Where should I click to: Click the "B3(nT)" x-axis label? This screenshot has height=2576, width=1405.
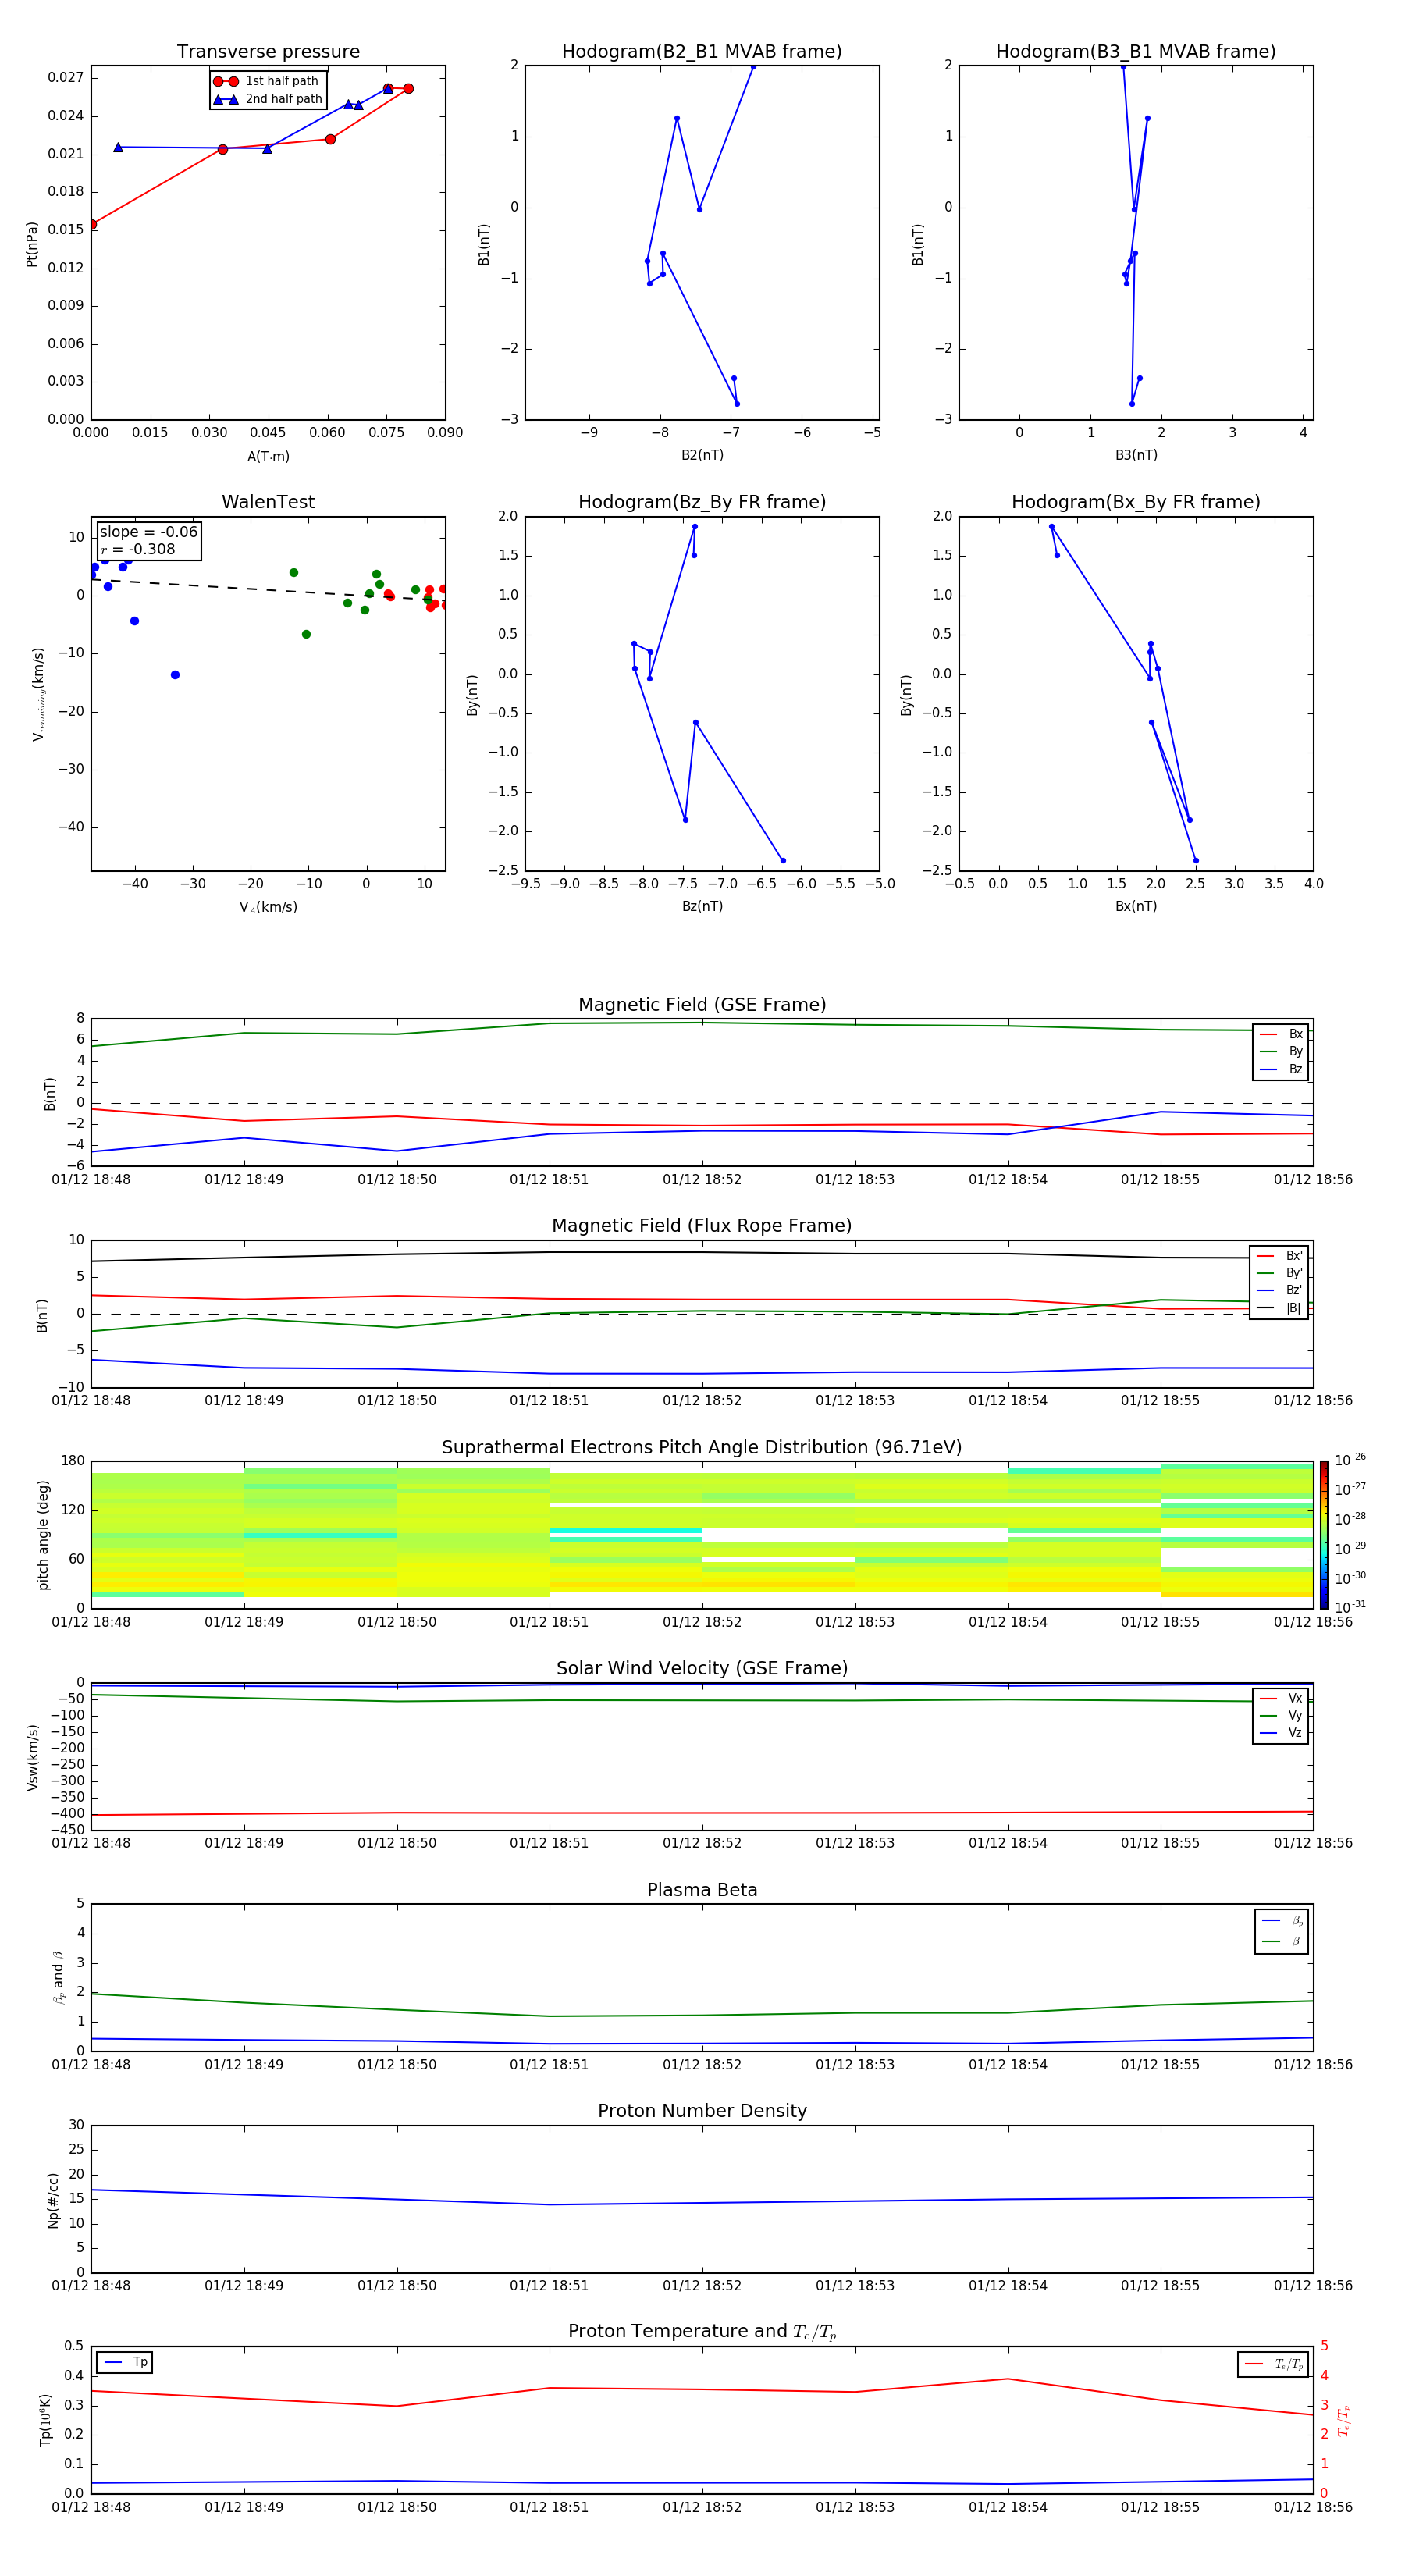coord(1136,455)
